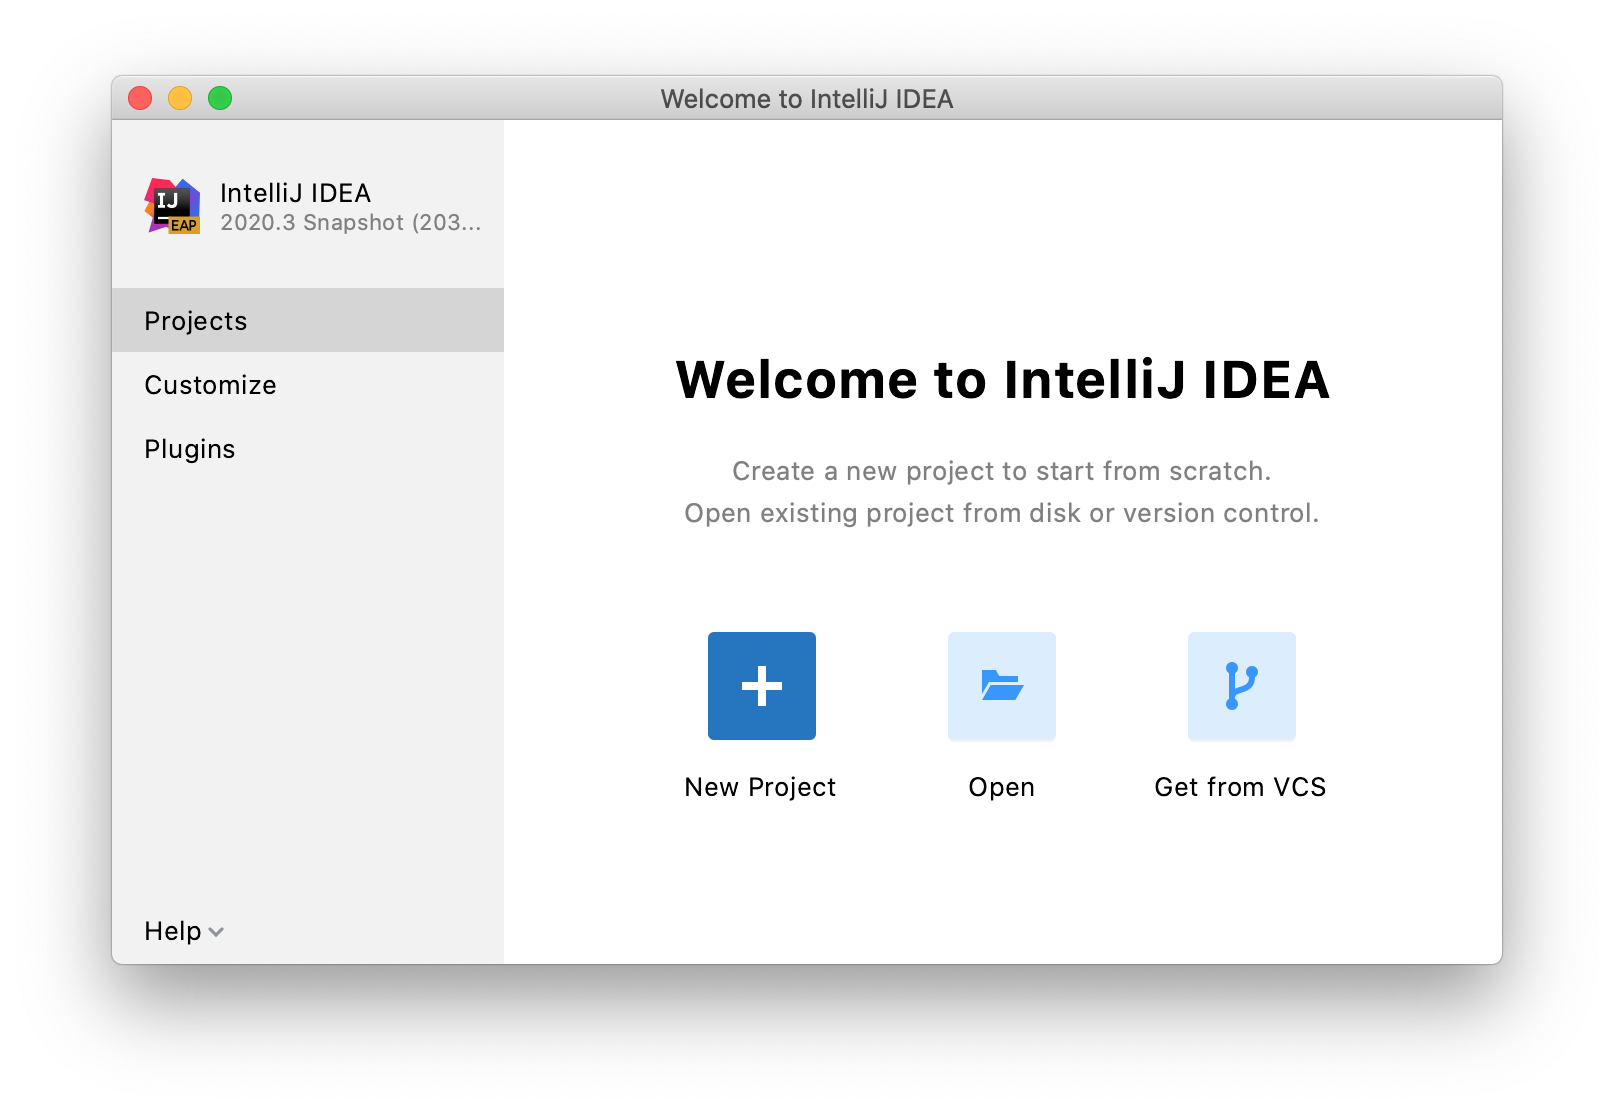Maximize the window using the green button

pos(220,98)
